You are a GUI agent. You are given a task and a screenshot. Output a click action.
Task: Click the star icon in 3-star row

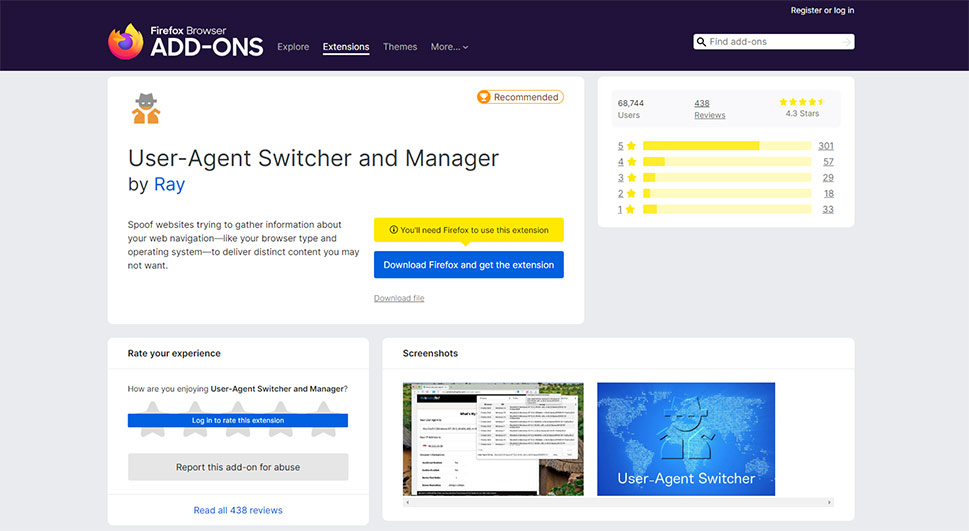(631, 177)
